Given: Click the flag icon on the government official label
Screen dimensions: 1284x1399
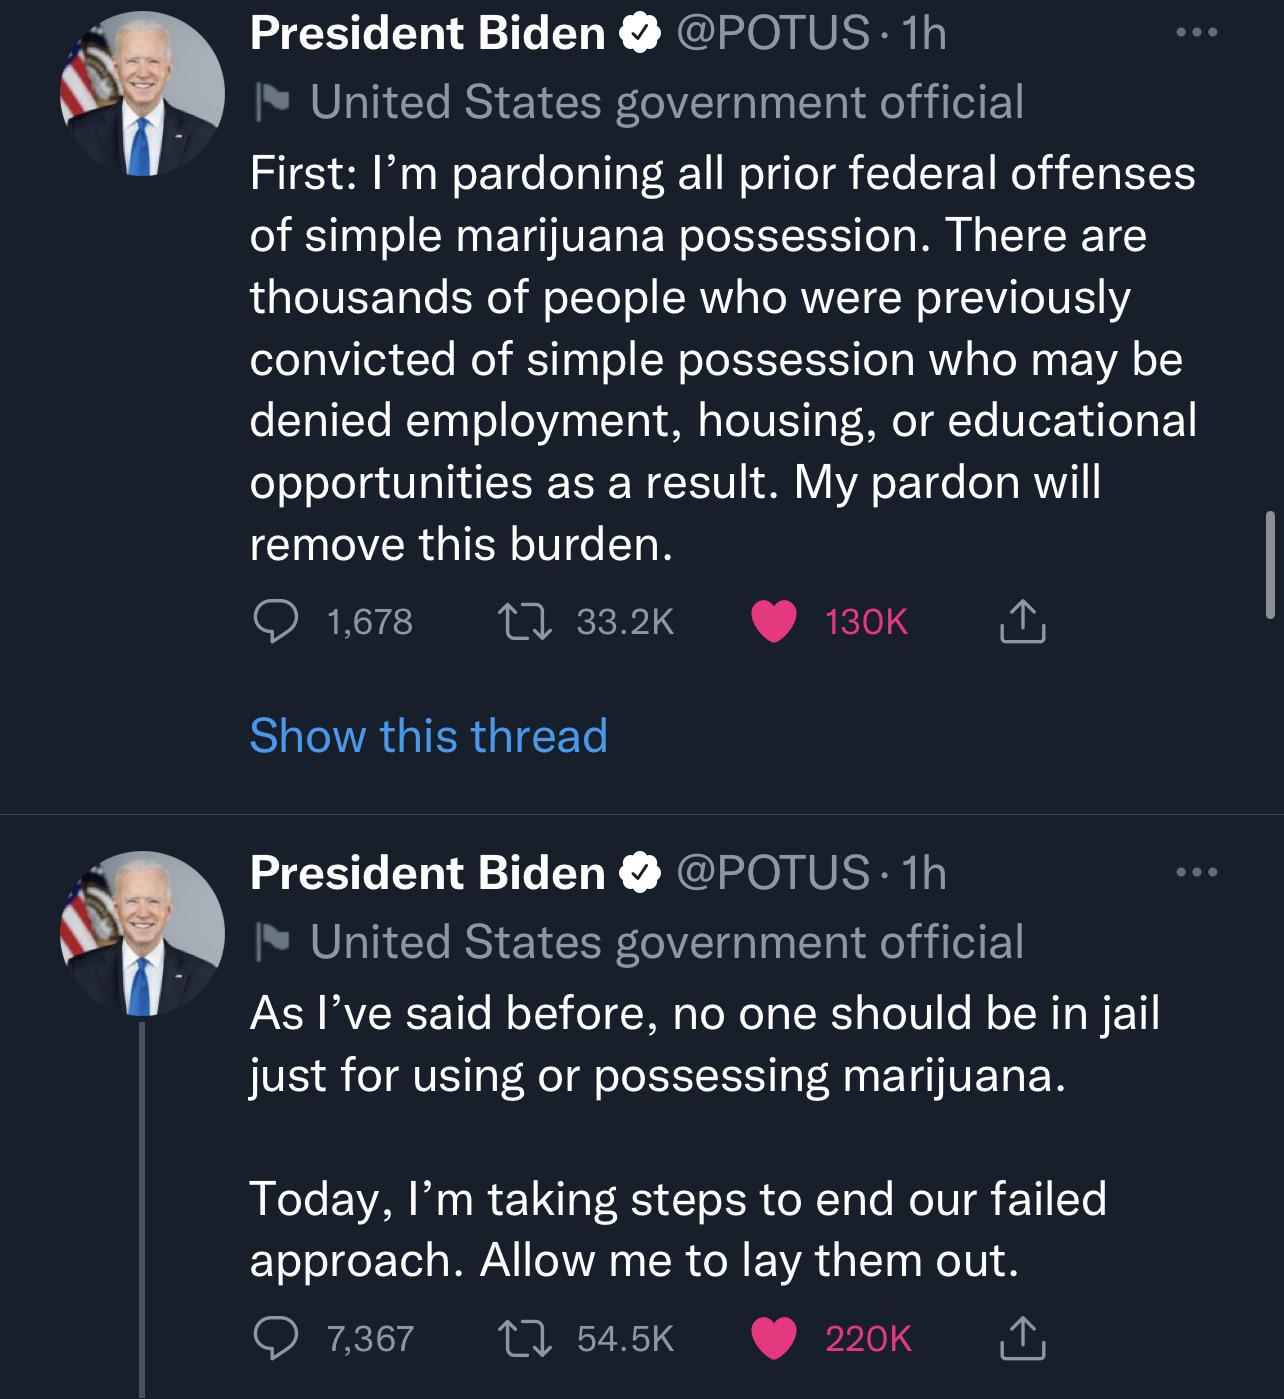Looking at the screenshot, I should (x=270, y=100).
